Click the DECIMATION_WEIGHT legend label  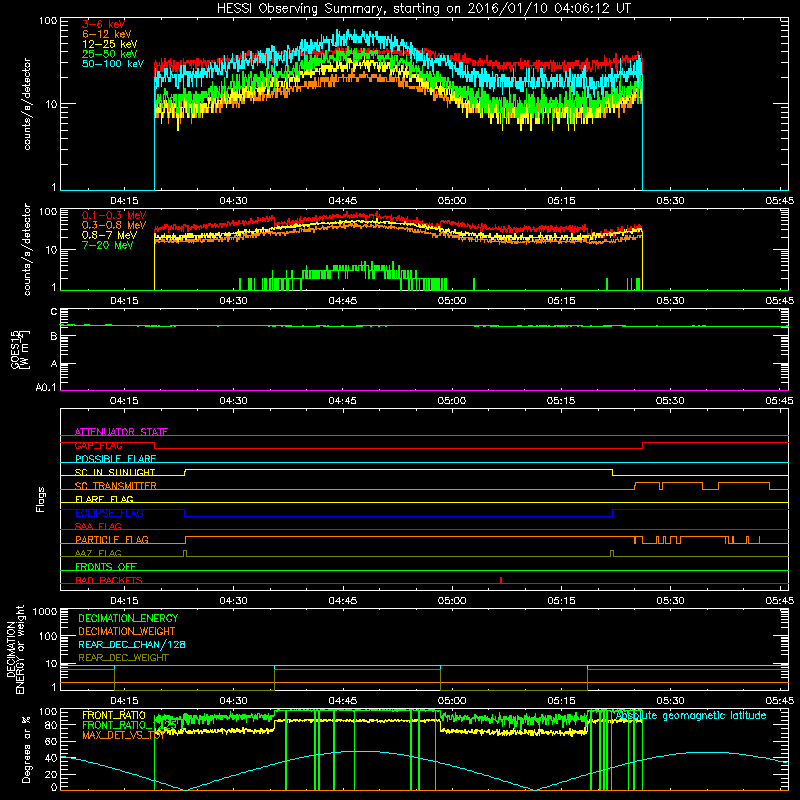click(127, 631)
